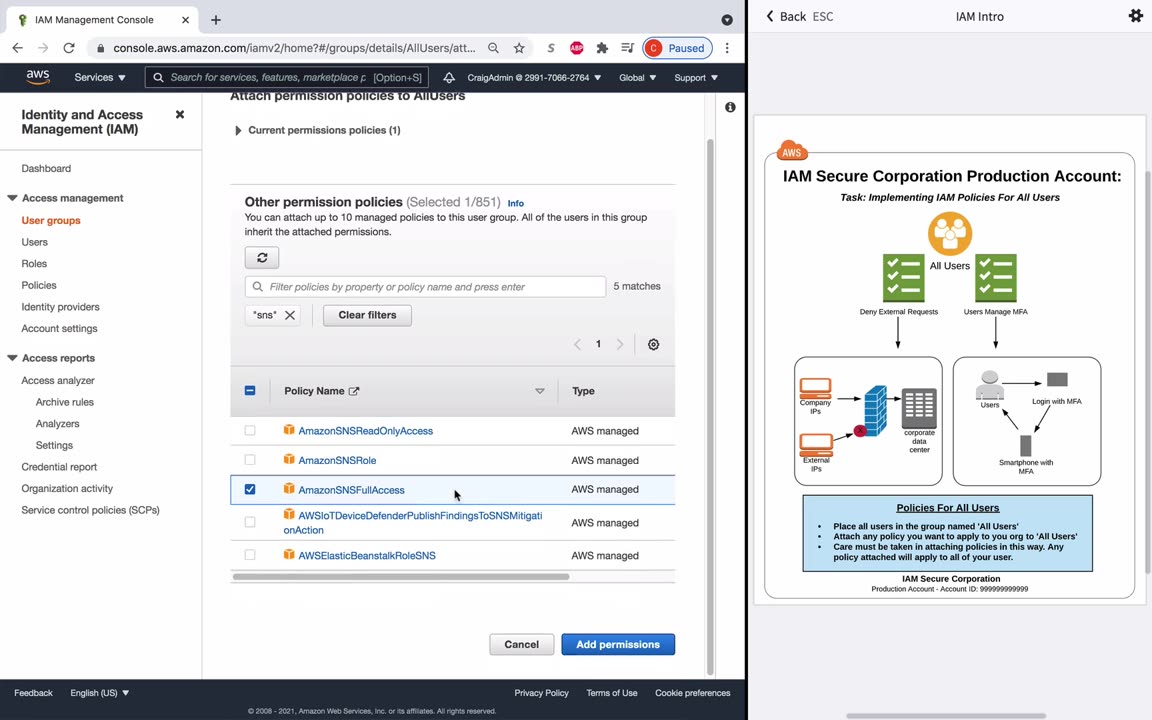Viewport: 1152px width, 720px height.
Task: Uncheck the AmazonSNSFullAccess checkbox
Action: tap(250, 489)
